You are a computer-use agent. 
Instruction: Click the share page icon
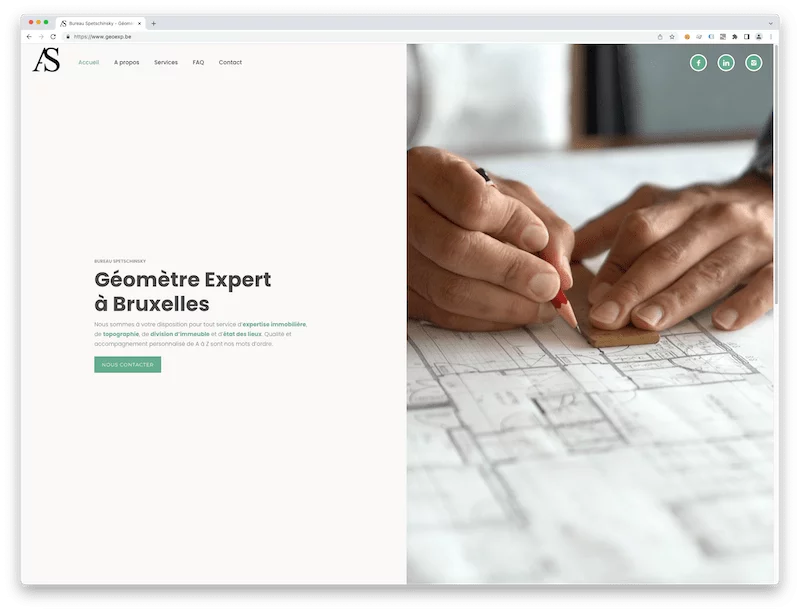660,37
